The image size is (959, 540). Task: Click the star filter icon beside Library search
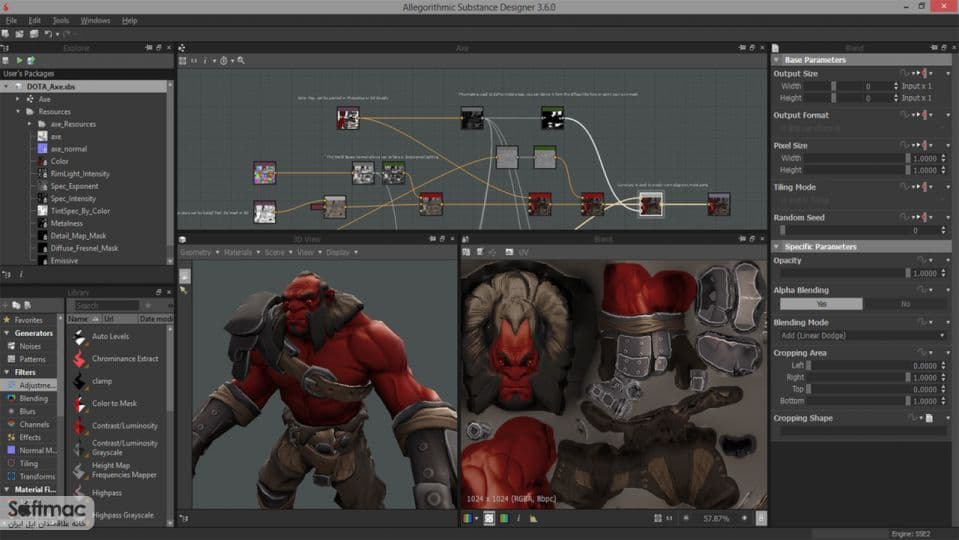coord(147,305)
